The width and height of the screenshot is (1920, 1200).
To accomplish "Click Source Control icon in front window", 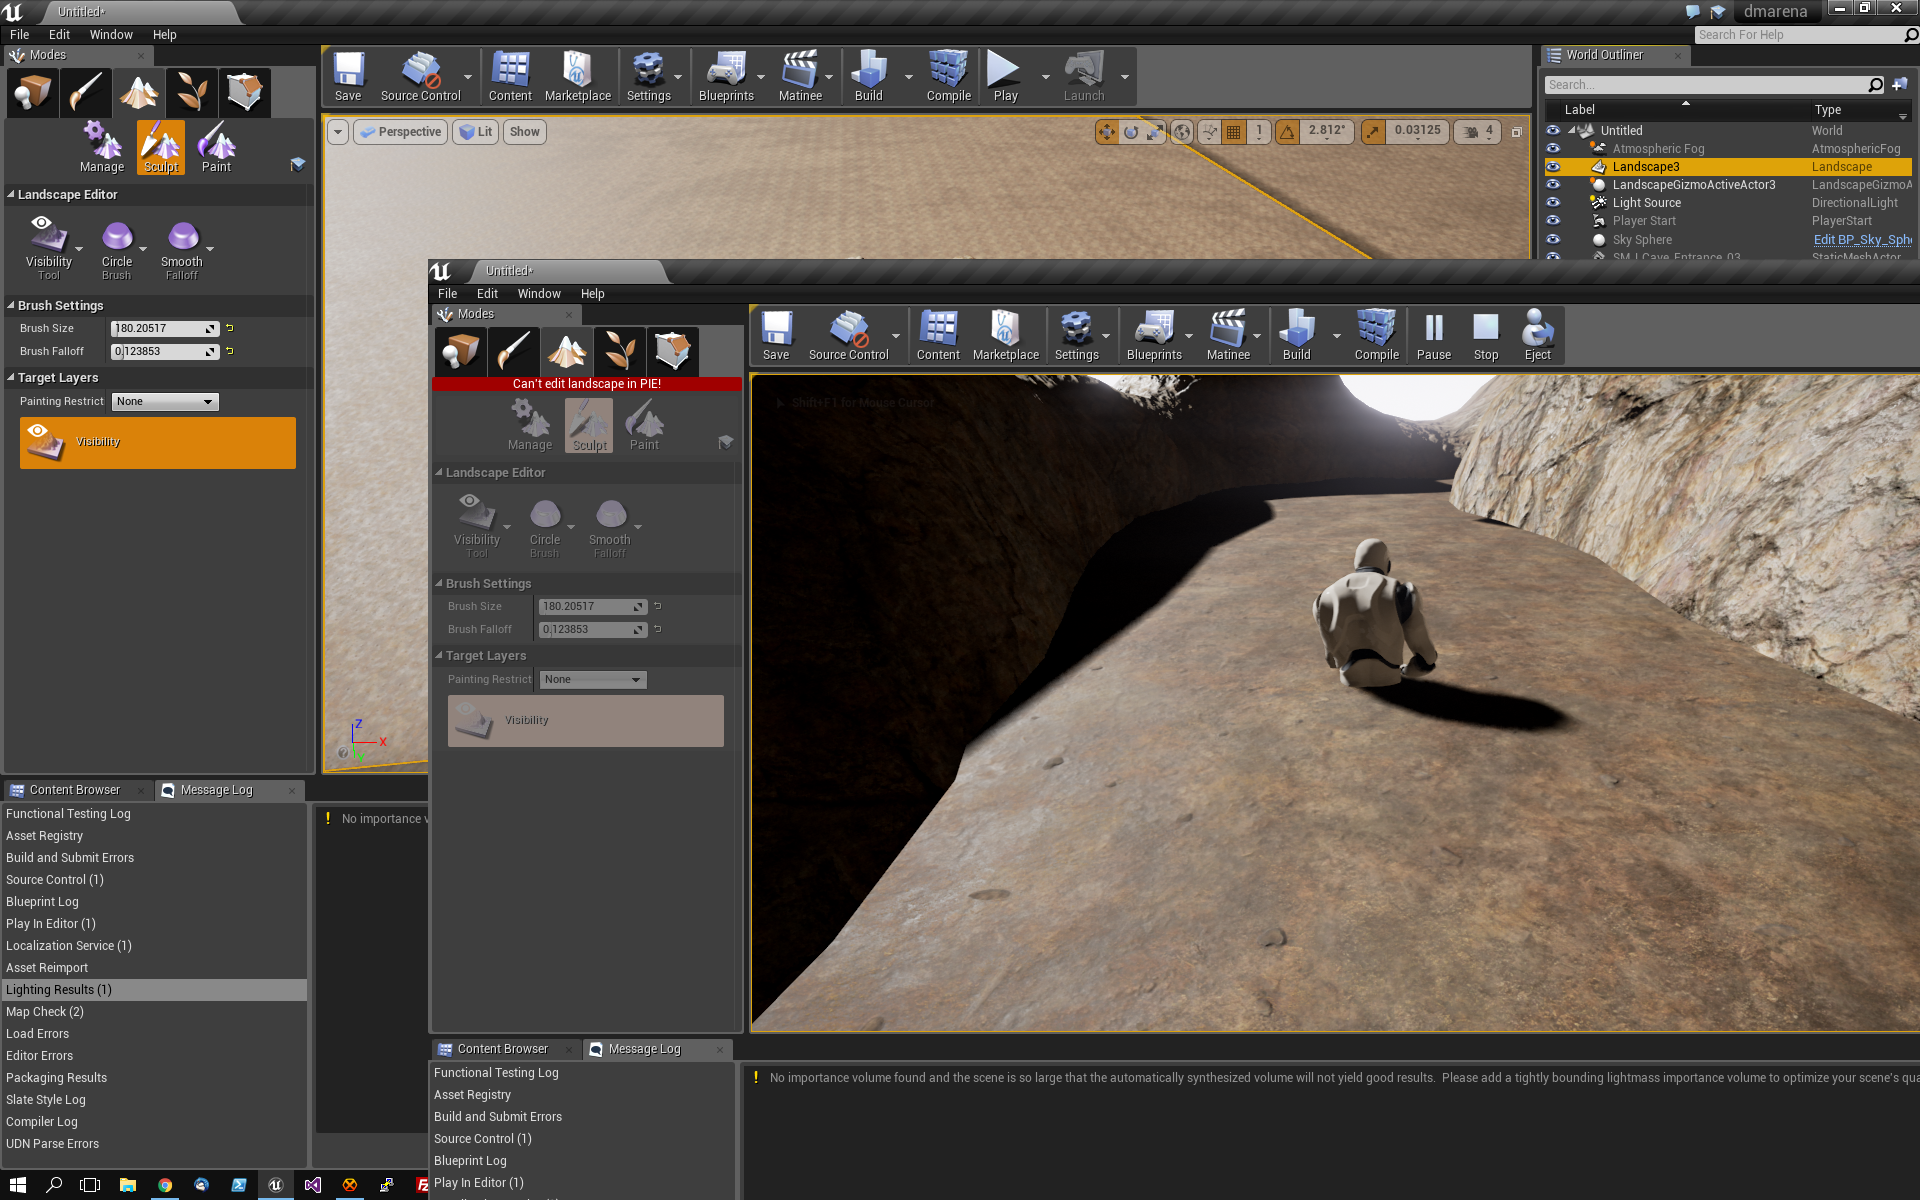I will pyautogui.click(x=848, y=336).
